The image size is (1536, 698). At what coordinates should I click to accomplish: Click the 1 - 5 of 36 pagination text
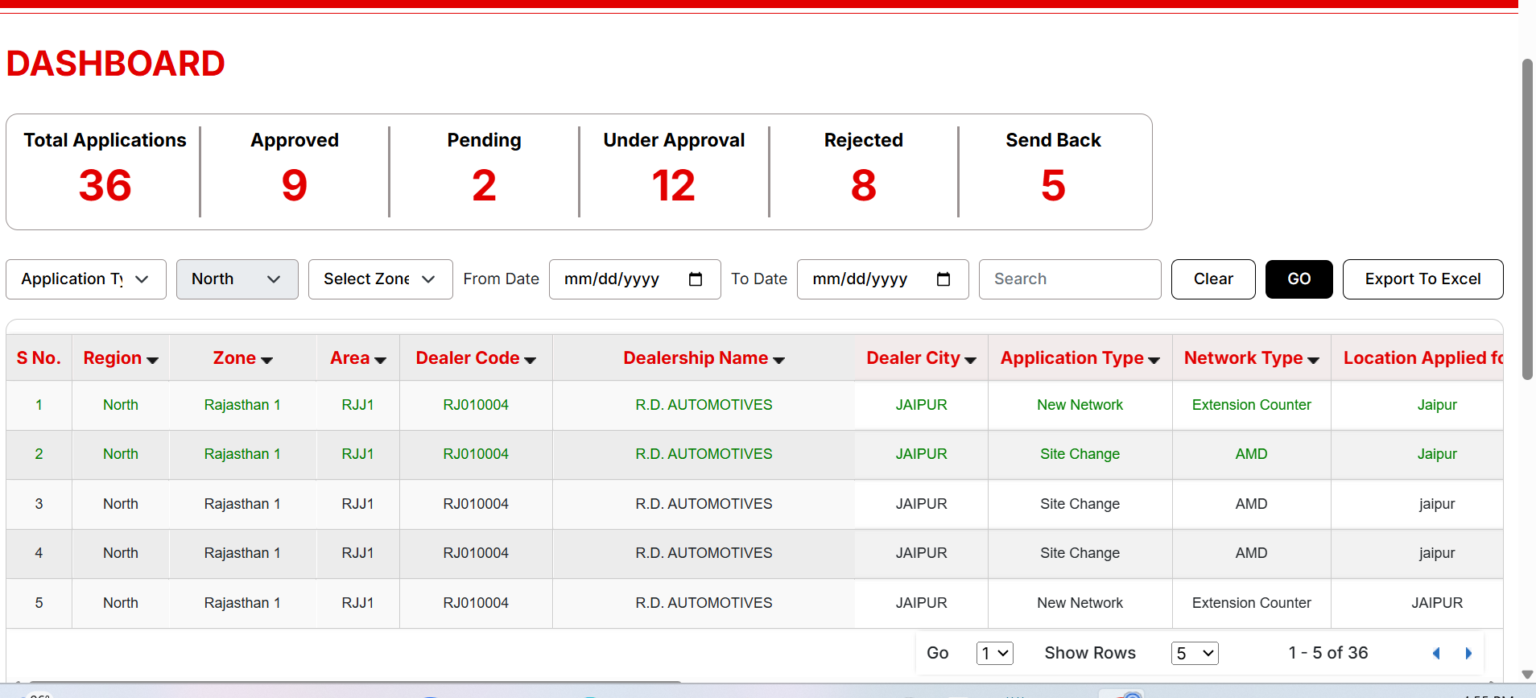coord(1328,653)
